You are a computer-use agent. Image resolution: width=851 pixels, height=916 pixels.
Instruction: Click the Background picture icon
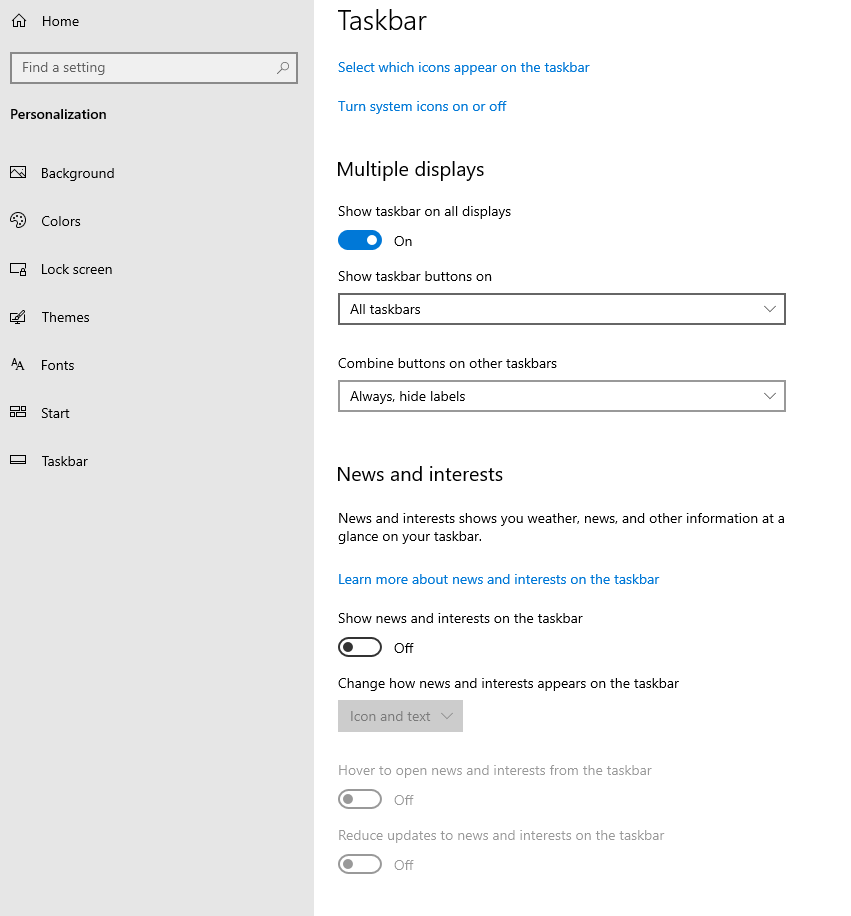18,172
